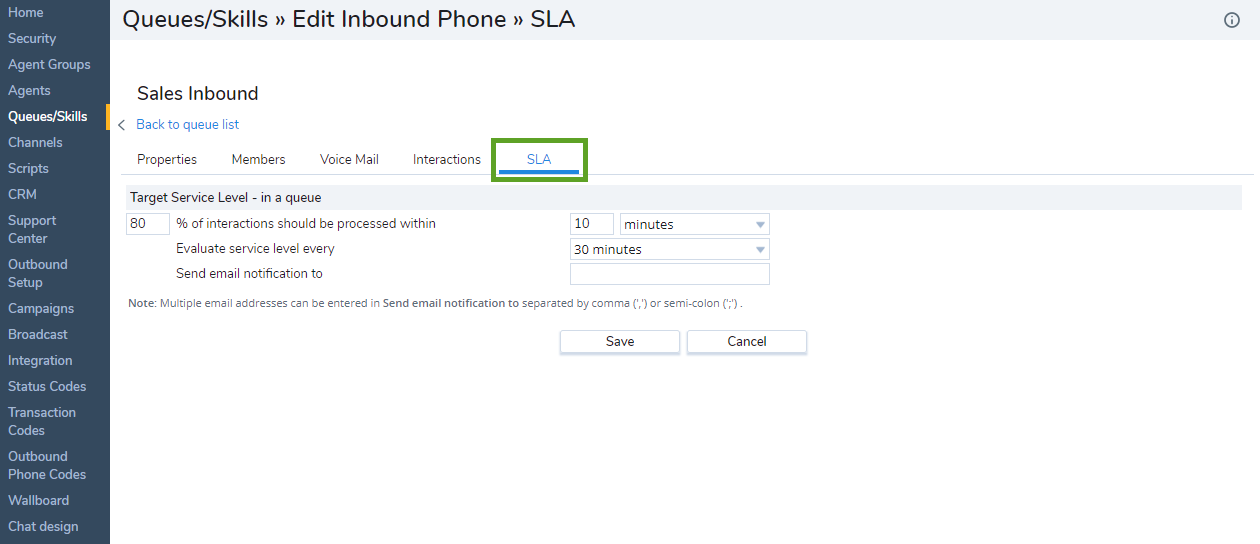Screen dimensions: 1260x544
Task: Click the email notification input field
Action: click(670, 274)
